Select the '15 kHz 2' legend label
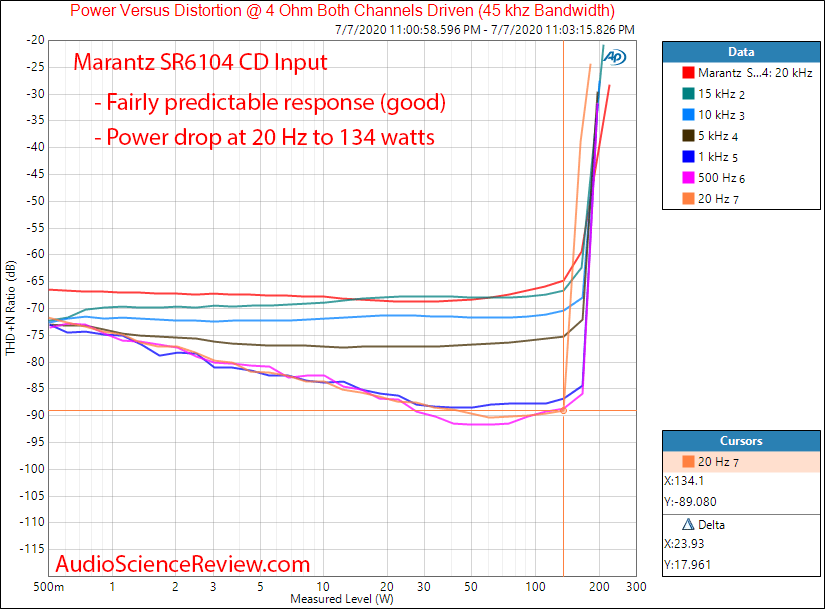 coord(721,94)
